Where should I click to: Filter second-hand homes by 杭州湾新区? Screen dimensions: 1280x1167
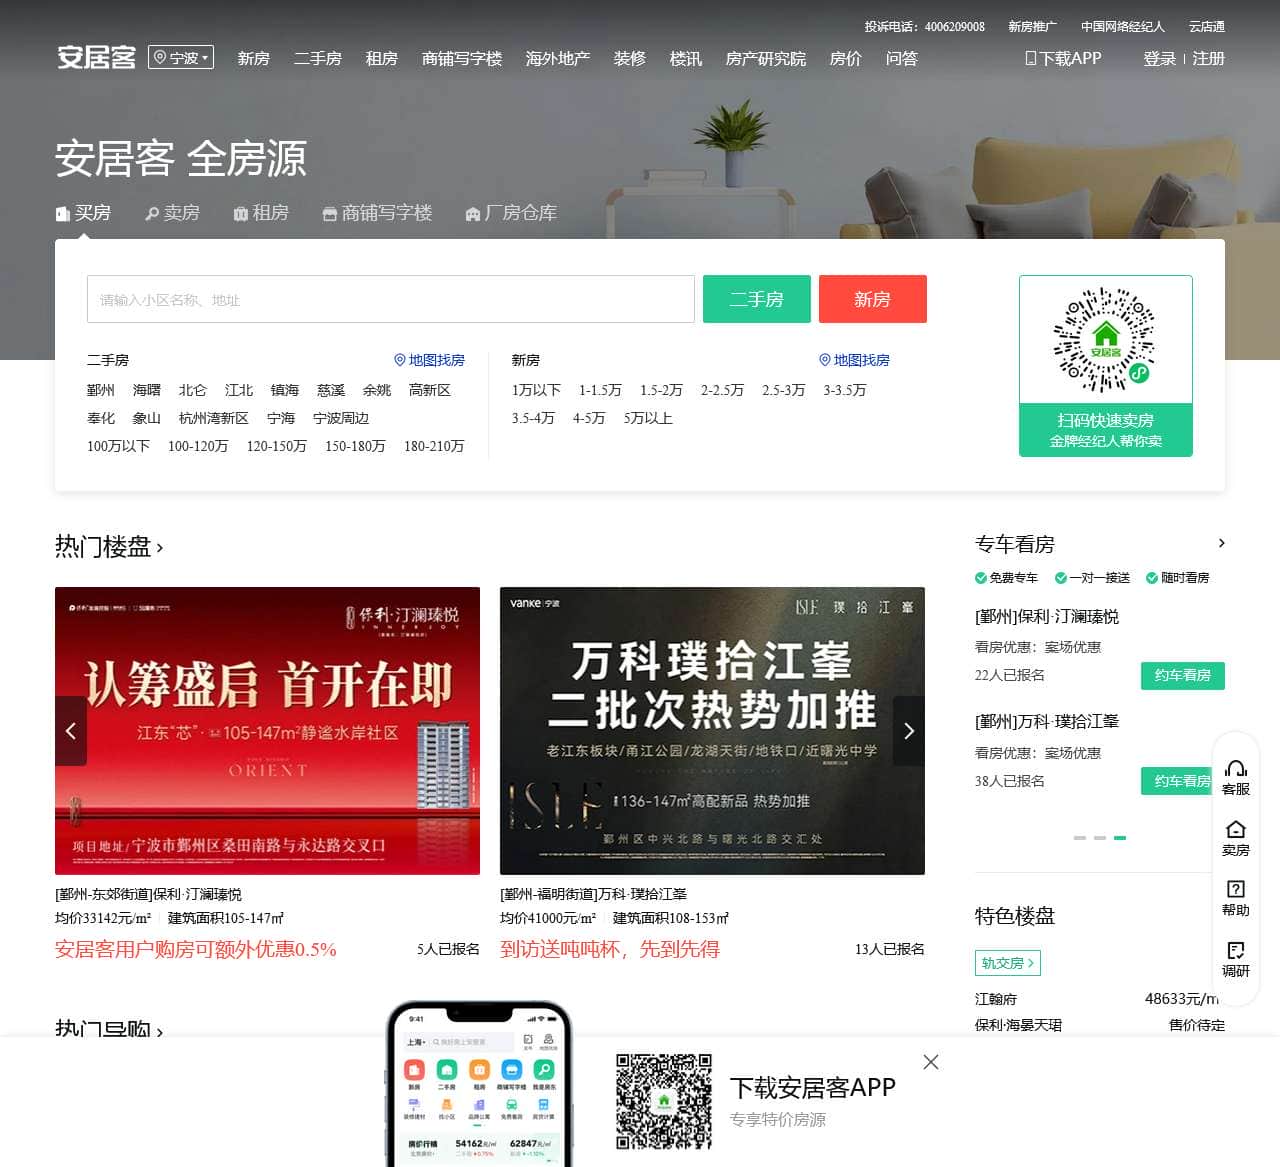point(214,418)
